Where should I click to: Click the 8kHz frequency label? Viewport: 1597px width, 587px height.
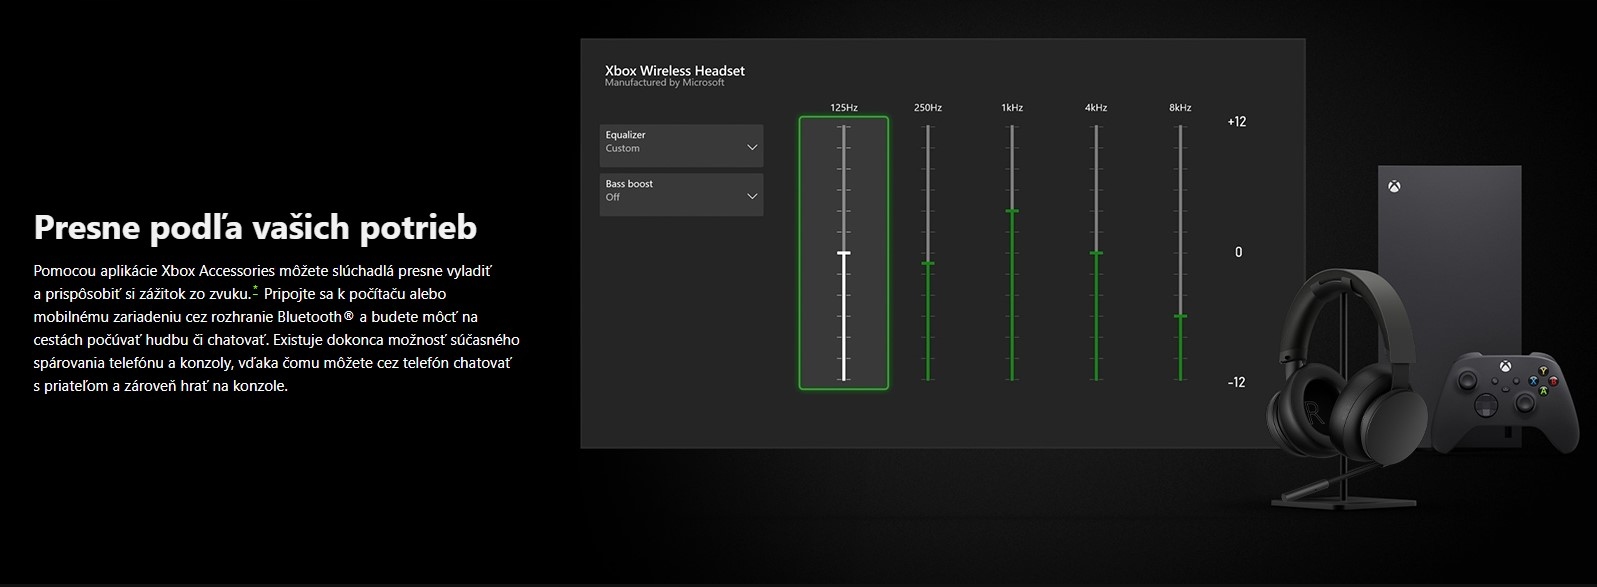click(x=1180, y=107)
